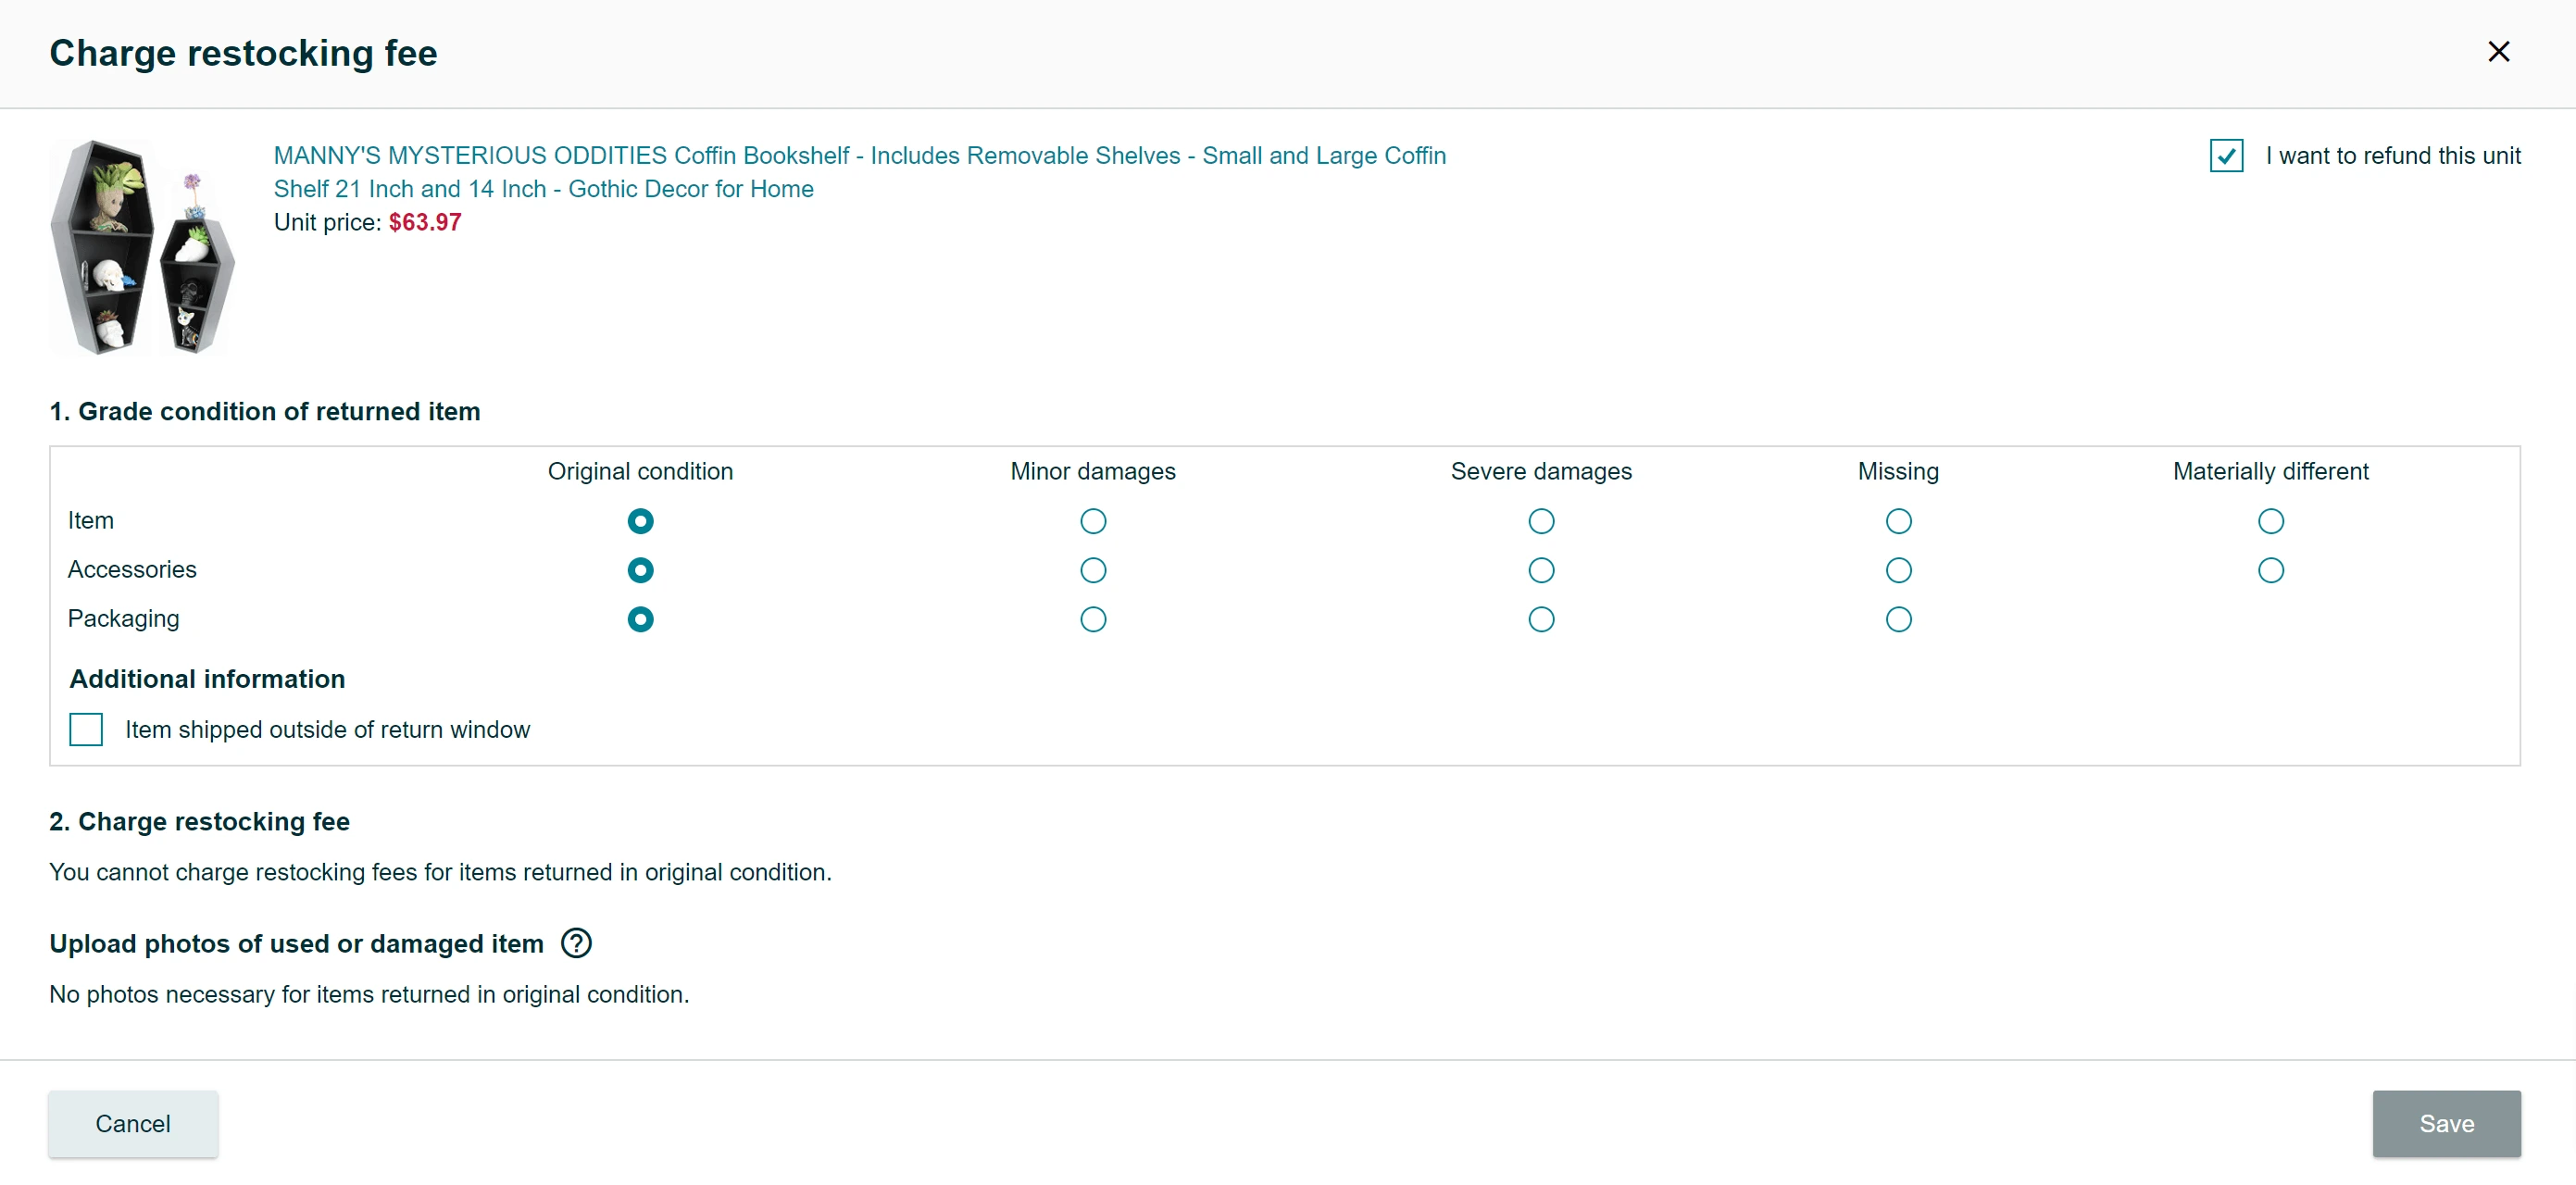2576x1185 pixels.
Task: Select Minor damages for Accessories
Action: [1093, 570]
